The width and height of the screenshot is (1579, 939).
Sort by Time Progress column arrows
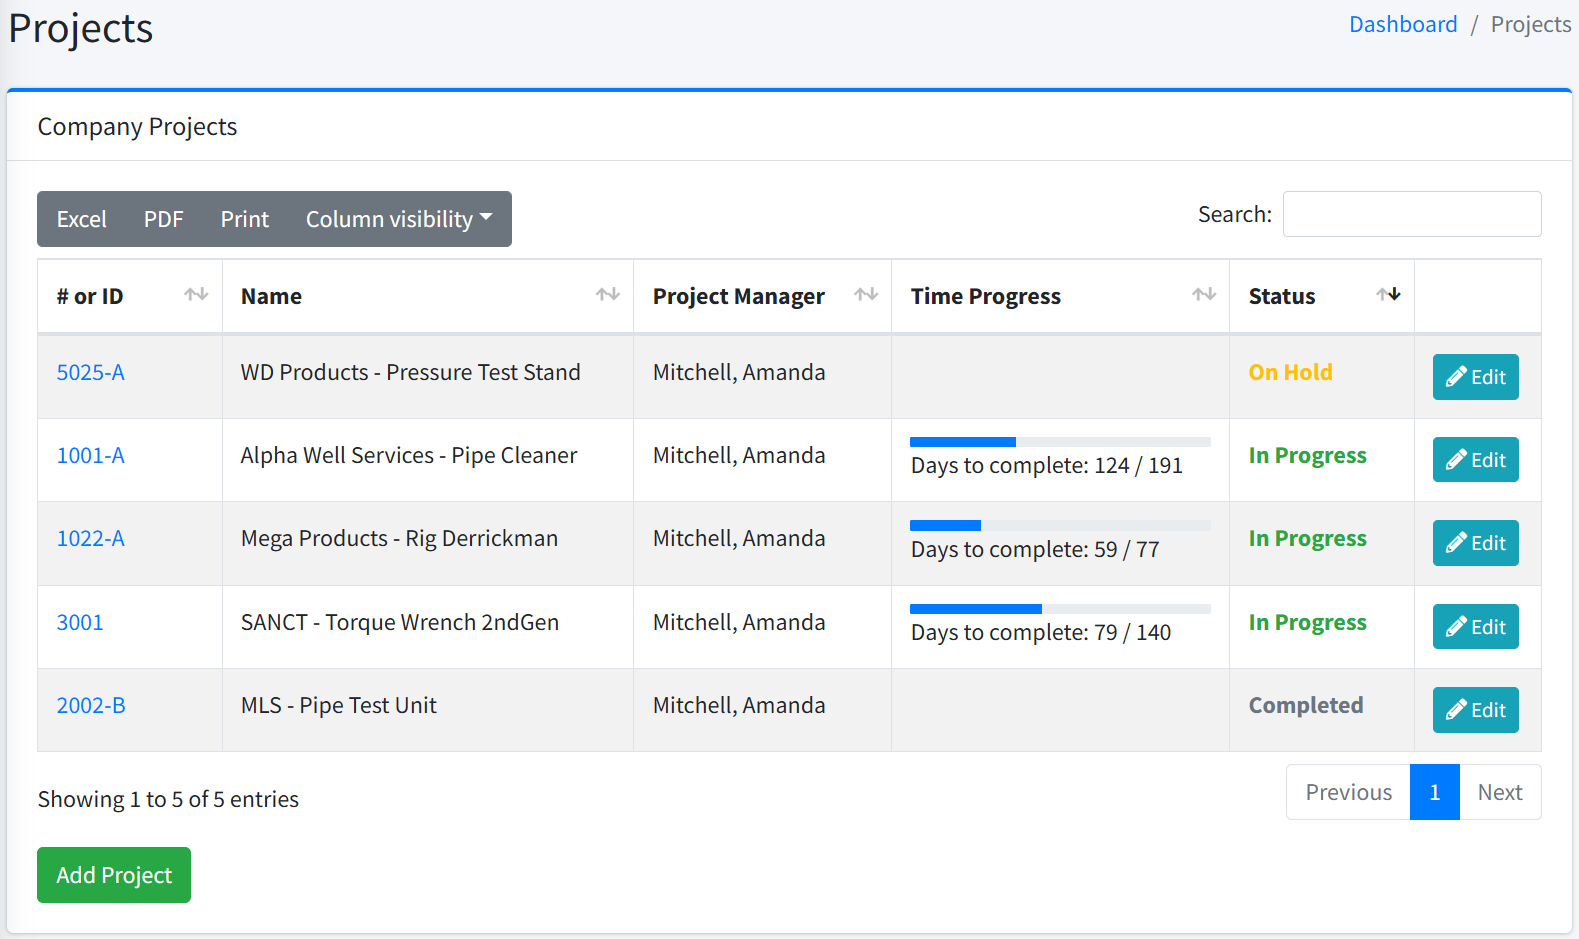[x=1203, y=295]
